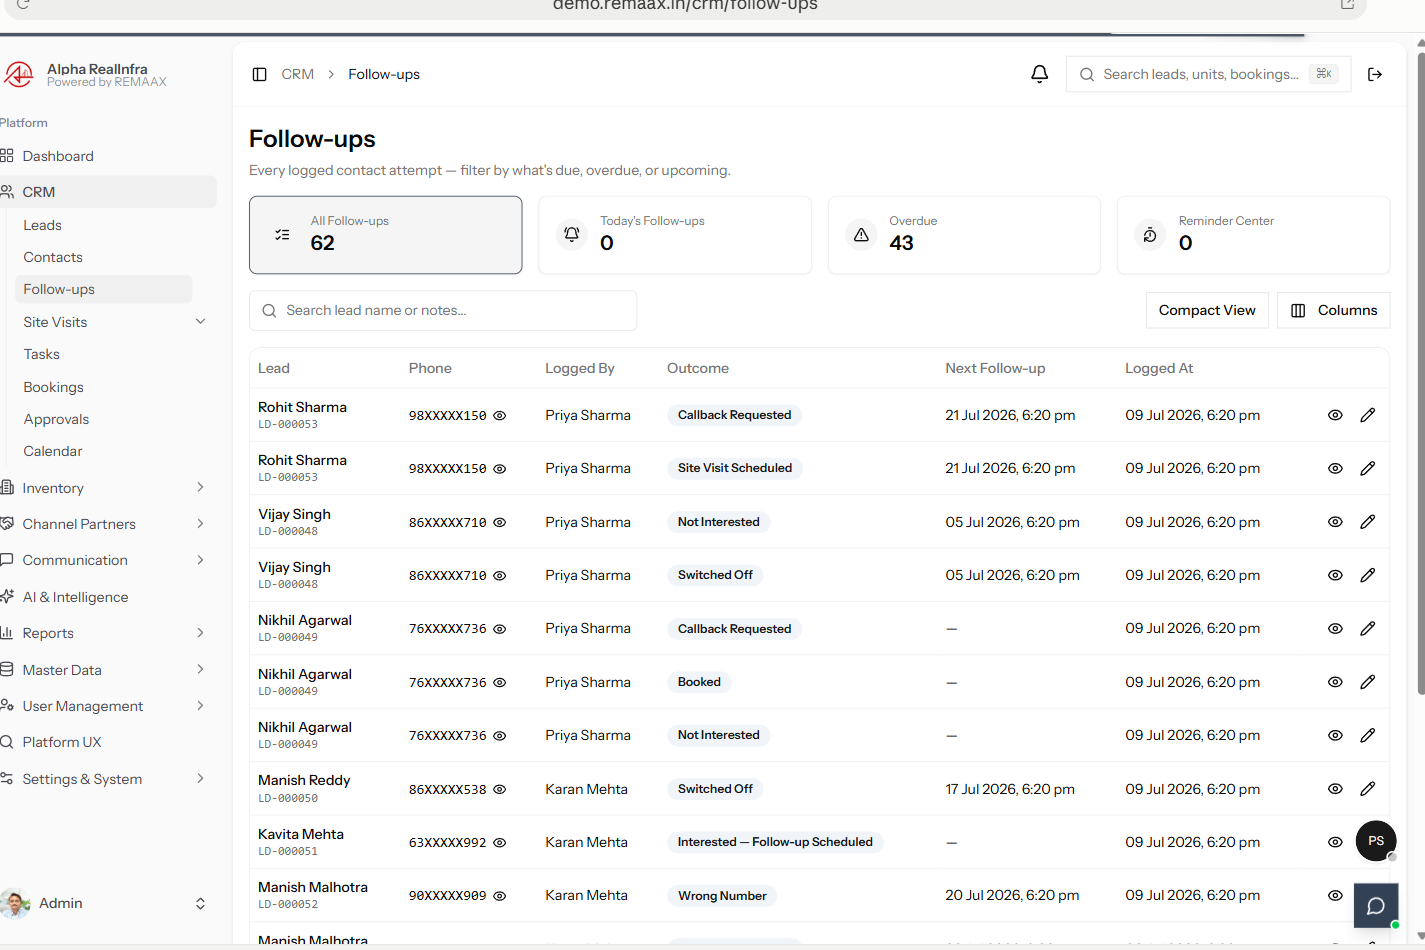View Vijay Singh's Not Interested follow-up details
Viewport: 1425px width, 950px height.
[x=1335, y=522]
